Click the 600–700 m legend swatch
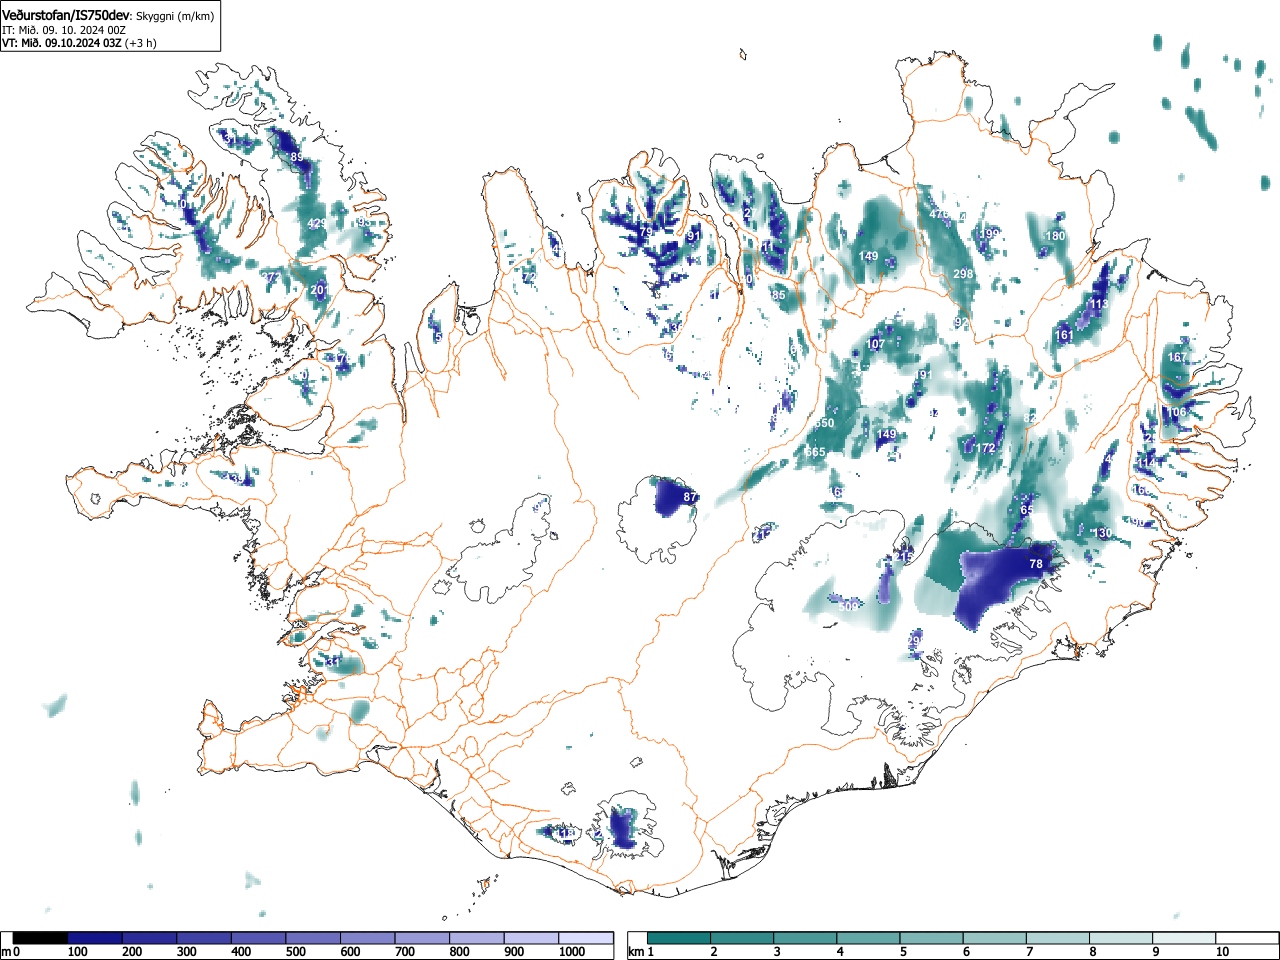1280x960 pixels. click(368, 938)
